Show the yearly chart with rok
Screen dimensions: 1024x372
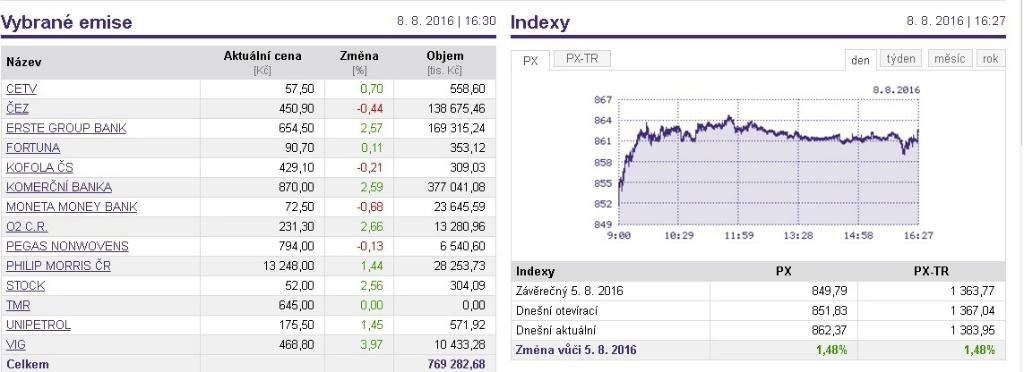(990, 59)
